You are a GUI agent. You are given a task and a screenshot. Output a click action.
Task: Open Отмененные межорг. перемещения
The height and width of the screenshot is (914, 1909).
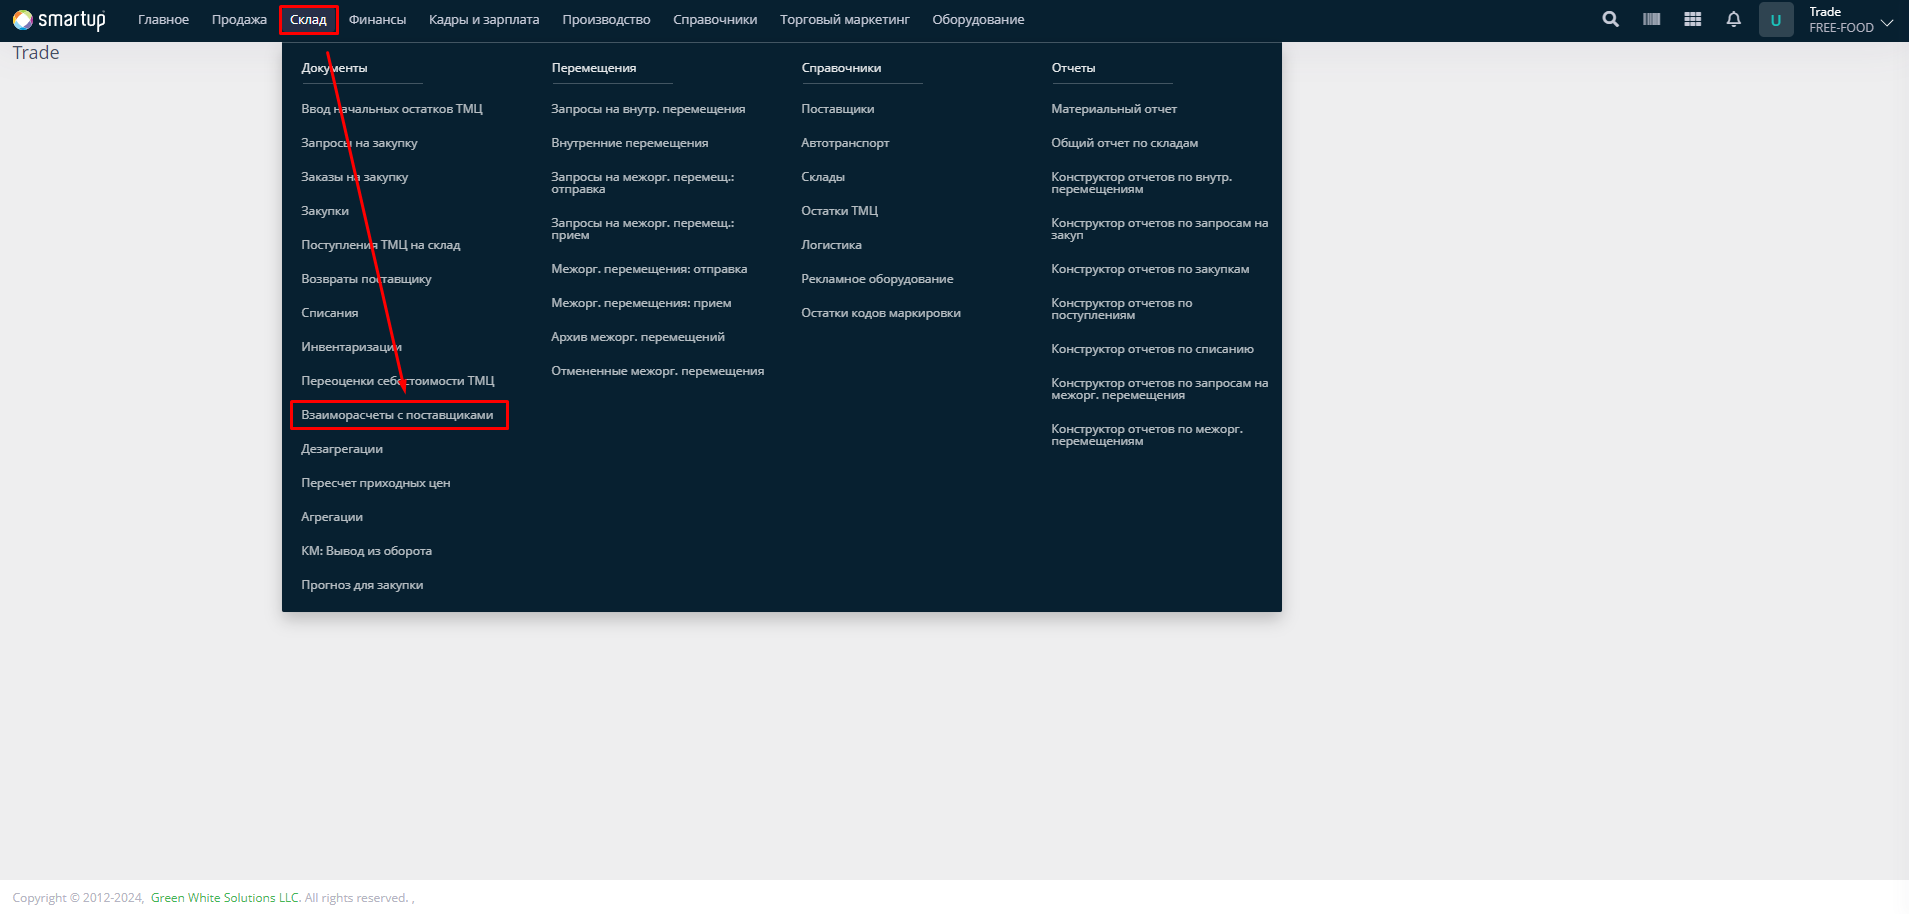click(657, 371)
